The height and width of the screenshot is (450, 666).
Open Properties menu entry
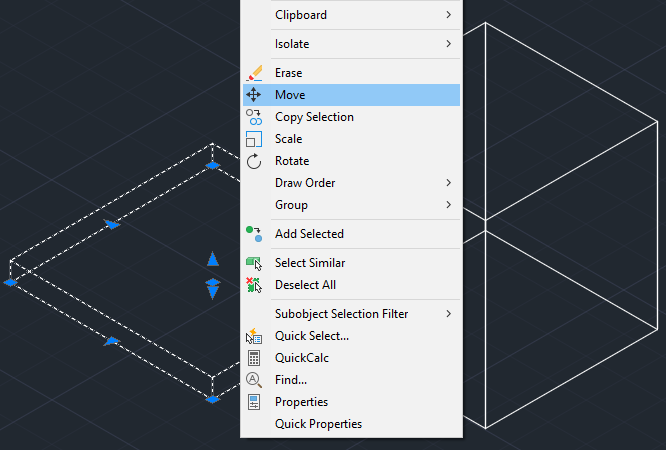point(351,402)
